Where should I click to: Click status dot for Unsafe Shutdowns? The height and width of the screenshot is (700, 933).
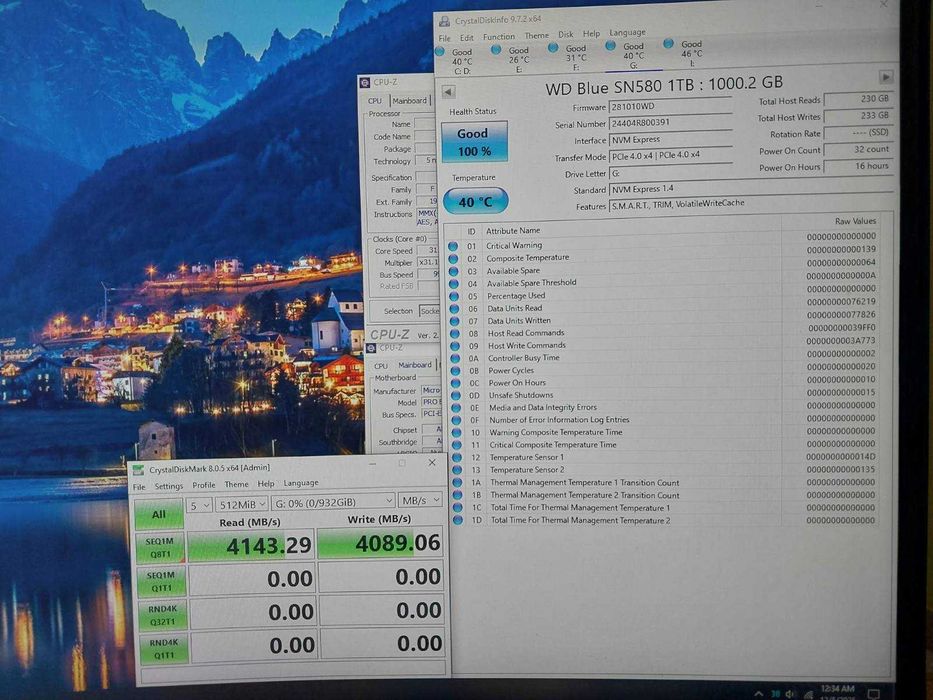click(456, 395)
